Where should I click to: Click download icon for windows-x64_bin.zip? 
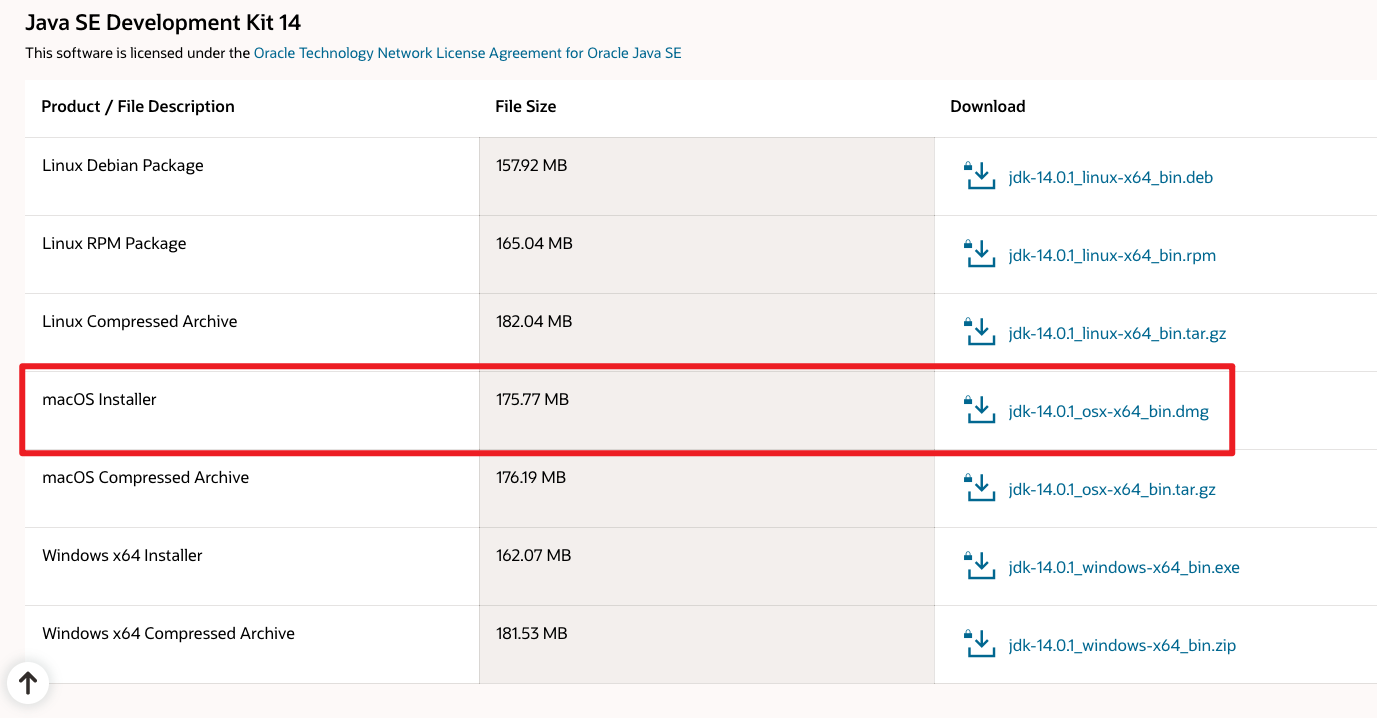(980, 643)
